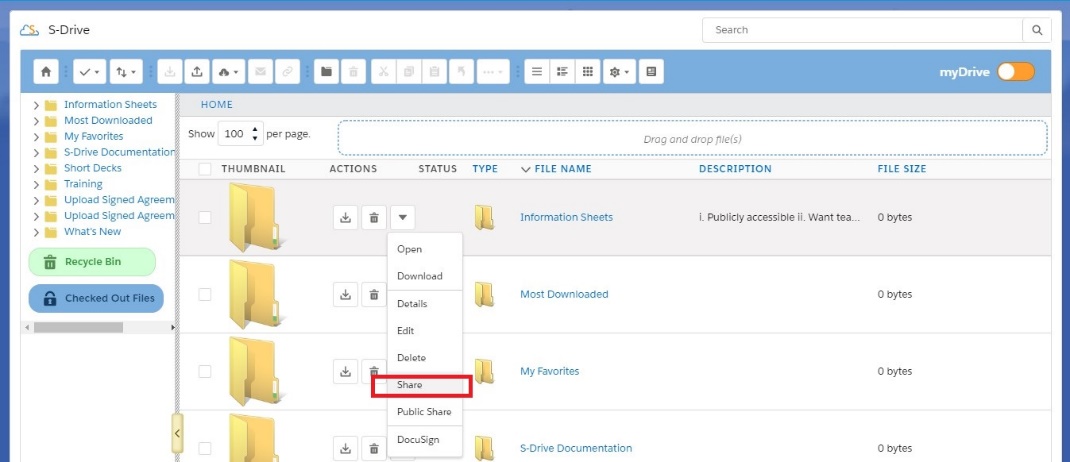This screenshot has width=1070, height=462.
Task: Click the email file toolbar icon
Action: [x=260, y=72]
